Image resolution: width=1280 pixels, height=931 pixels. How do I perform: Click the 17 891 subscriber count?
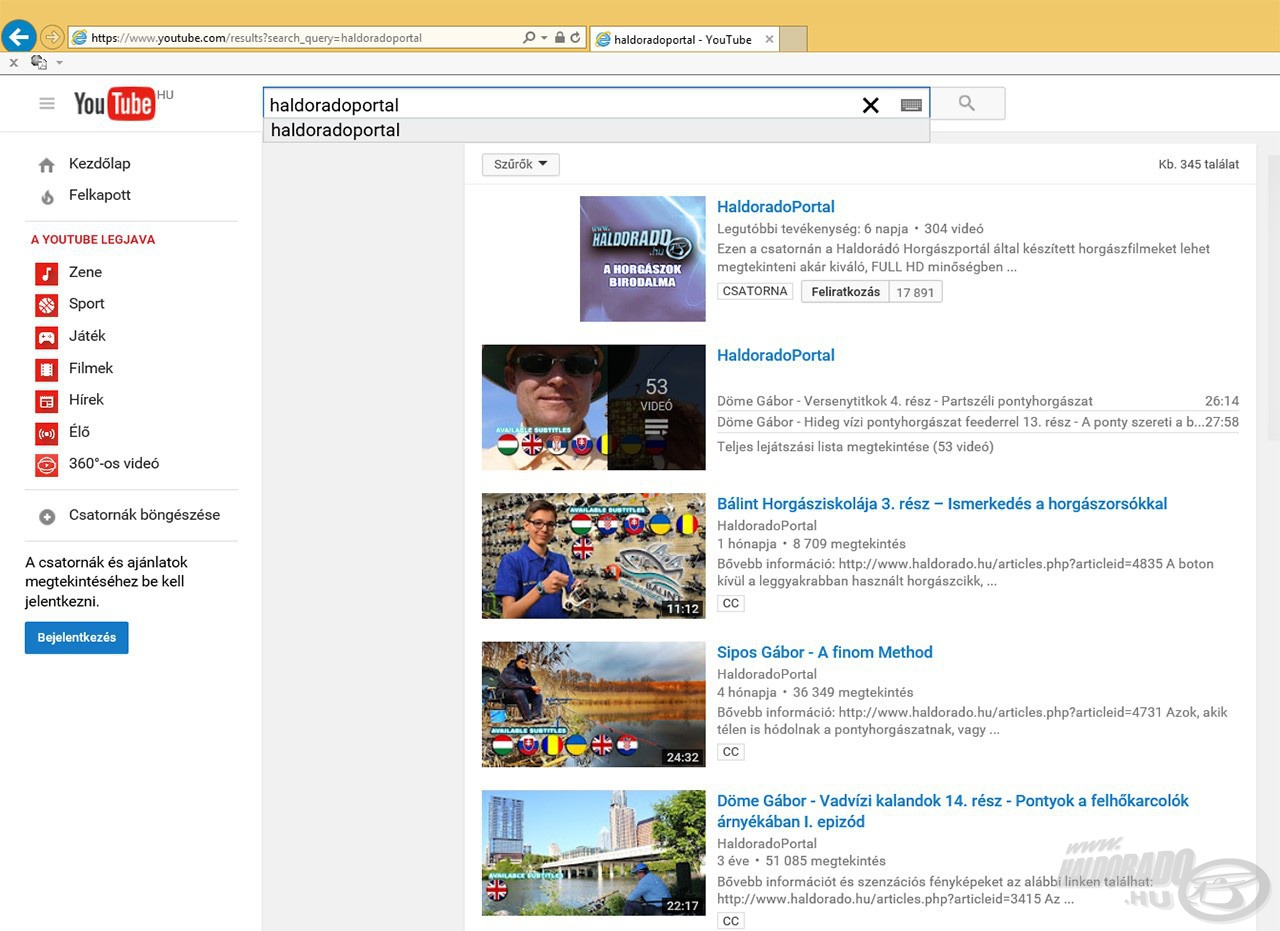coord(915,292)
